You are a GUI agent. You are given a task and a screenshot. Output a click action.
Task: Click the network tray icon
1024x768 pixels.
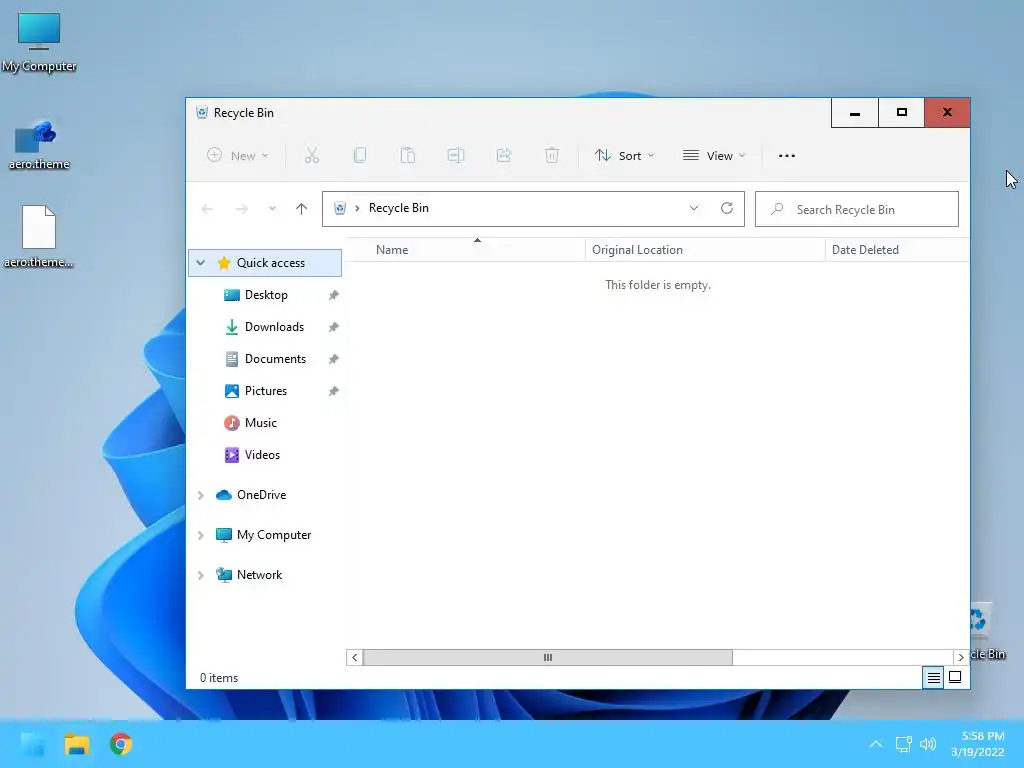coord(903,744)
